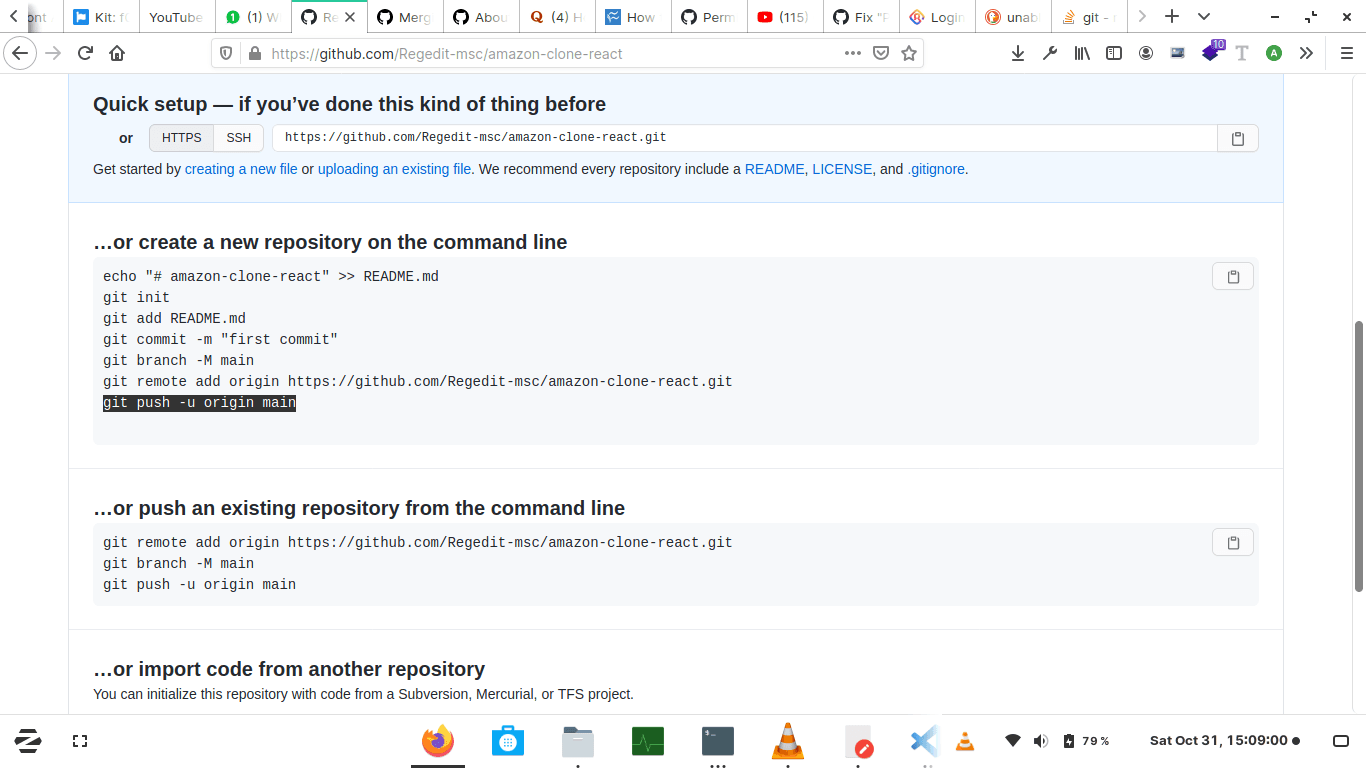Image resolution: width=1366 pixels, height=768 pixels.
Task: Open the Firefox downloads panel
Action: (x=1017, y=54)
